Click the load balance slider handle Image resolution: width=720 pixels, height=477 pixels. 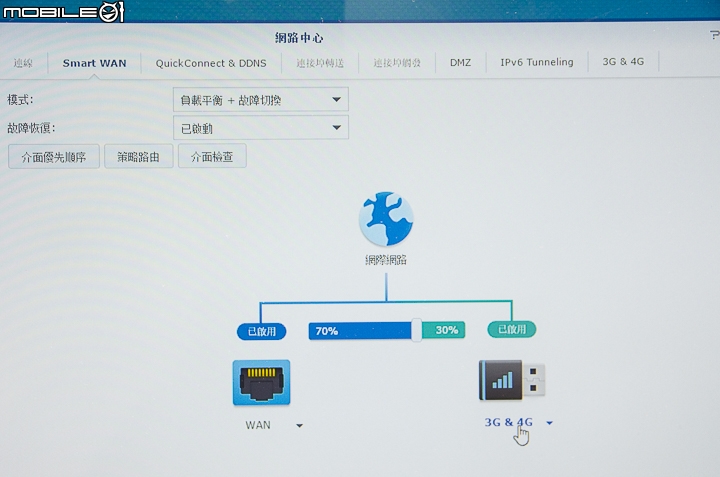pos(416,330)
